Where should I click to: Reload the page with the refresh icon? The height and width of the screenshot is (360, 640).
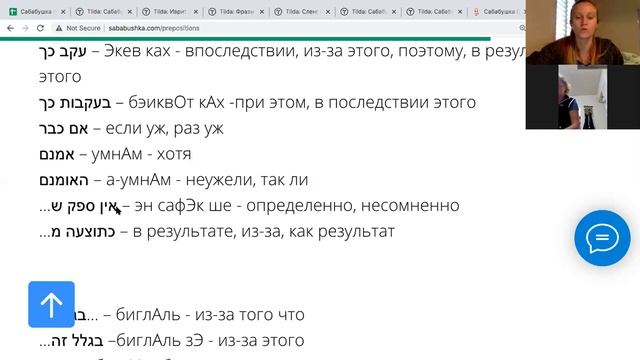tap(40, 28)
